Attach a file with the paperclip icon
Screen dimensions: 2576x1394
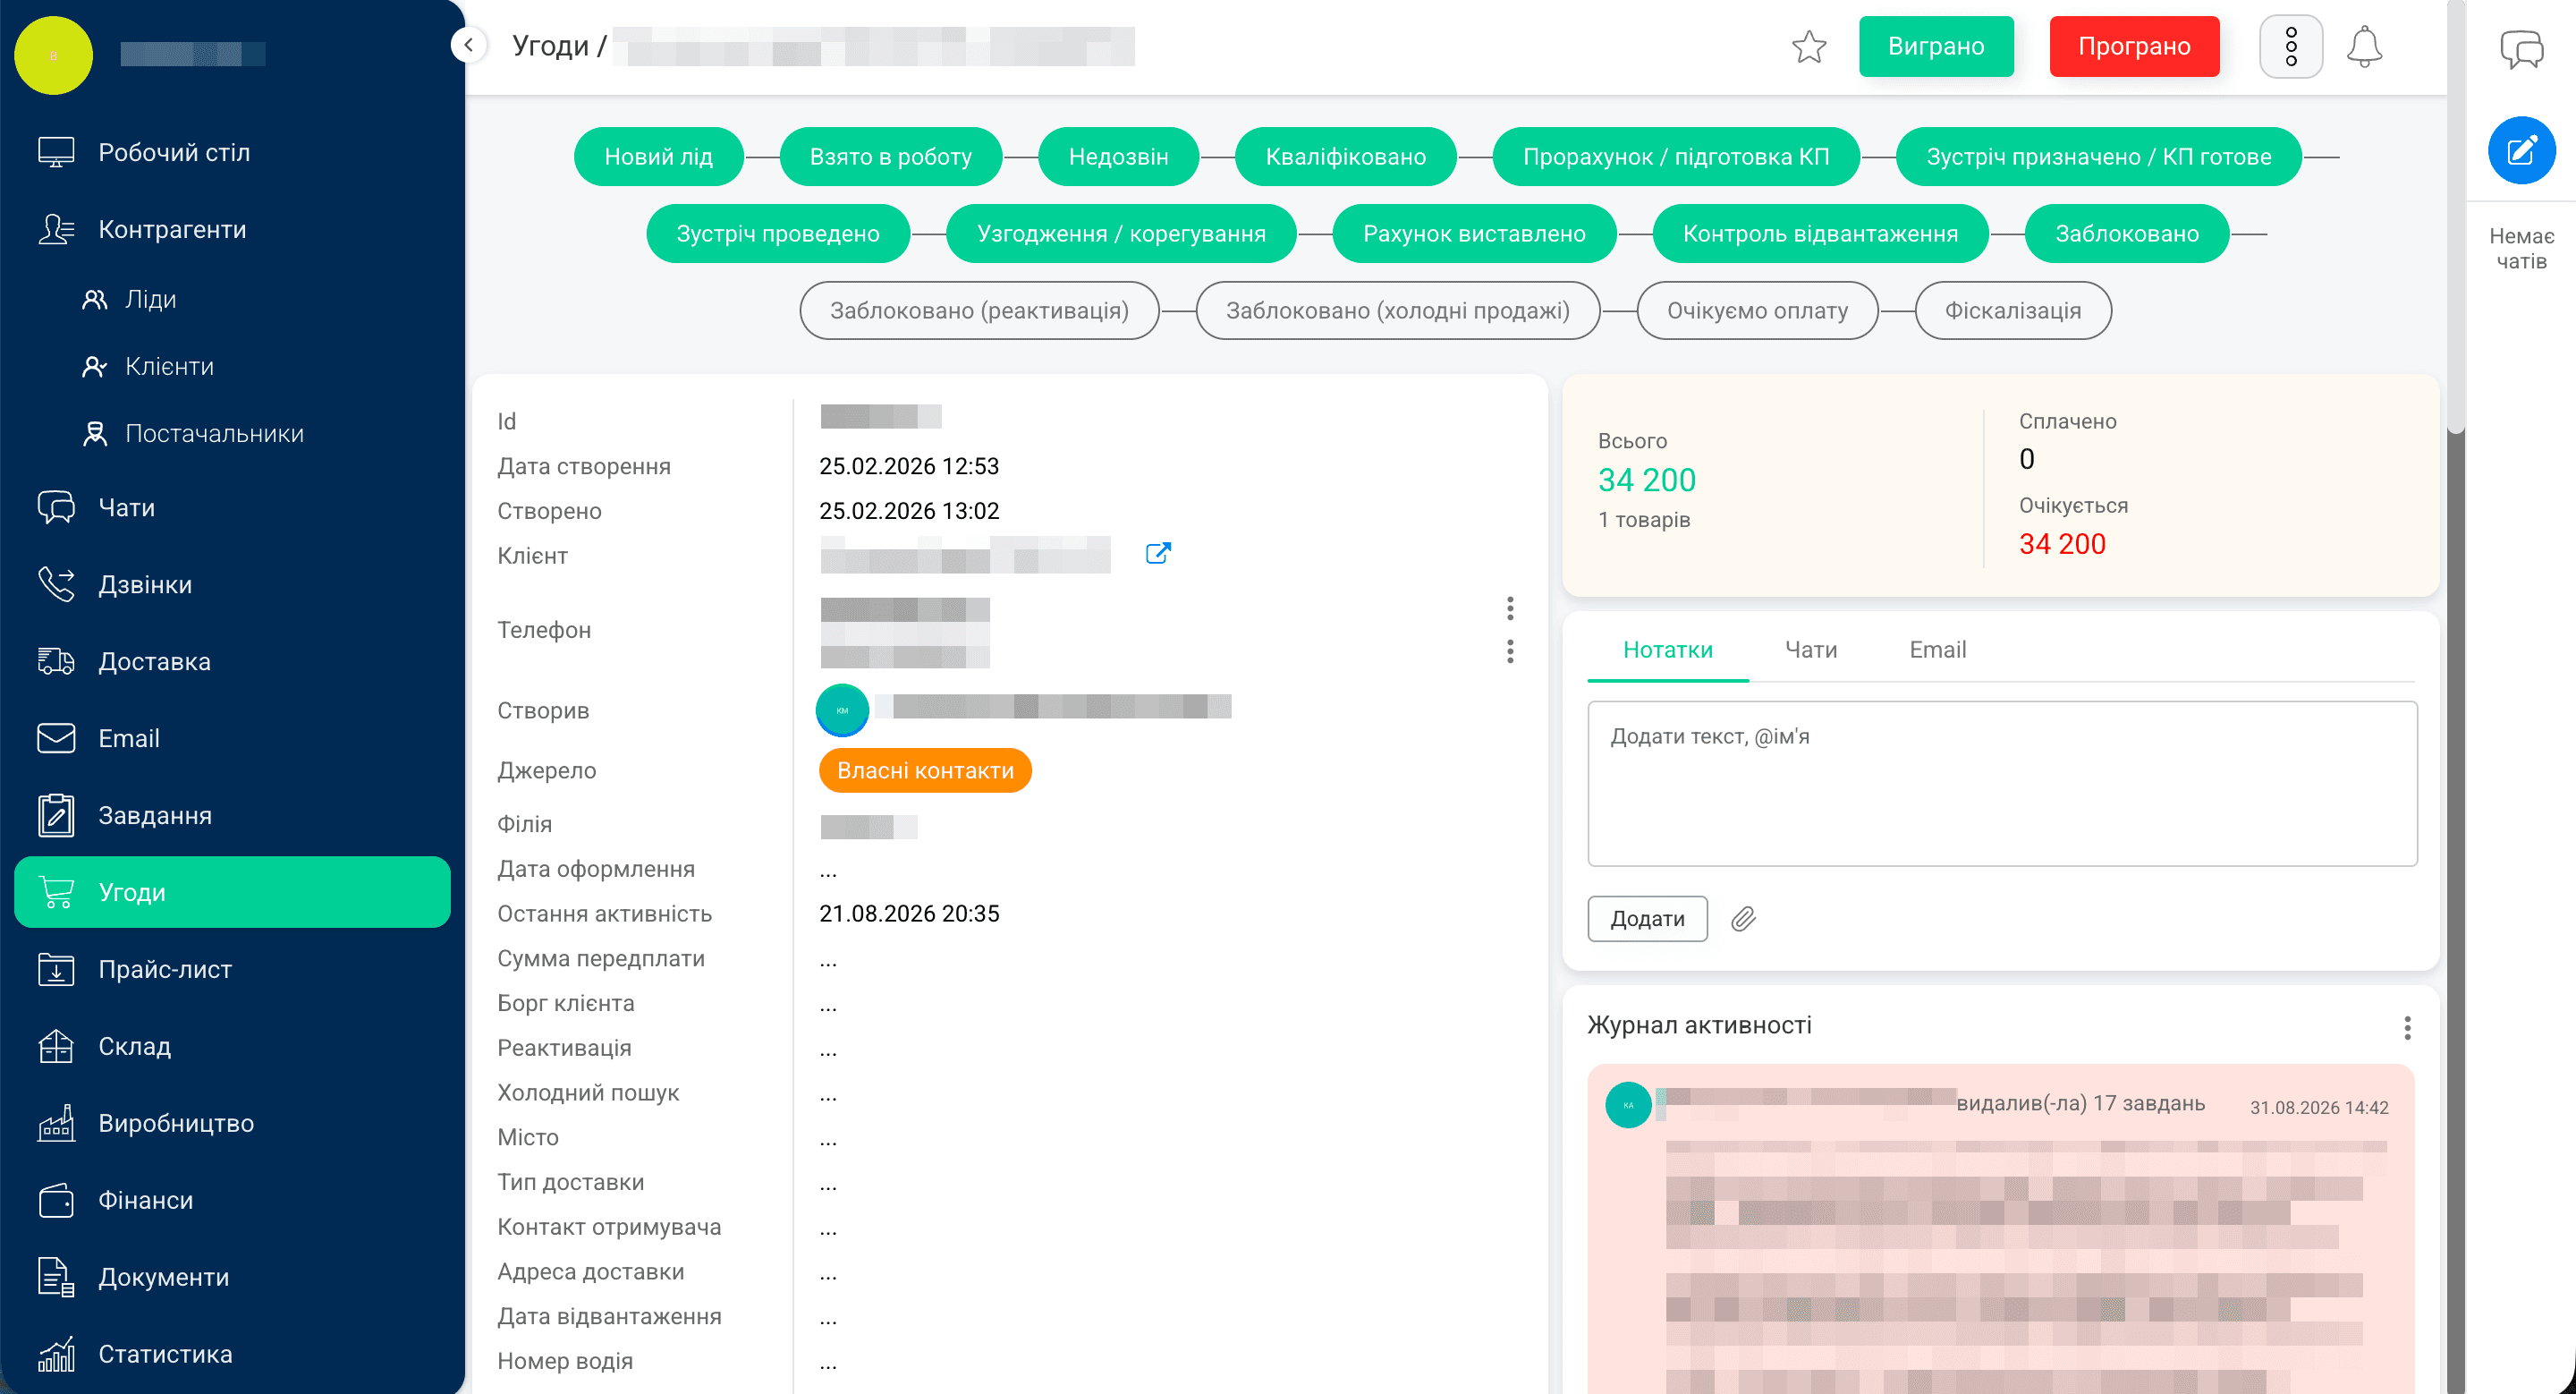tap(1743, 918)
